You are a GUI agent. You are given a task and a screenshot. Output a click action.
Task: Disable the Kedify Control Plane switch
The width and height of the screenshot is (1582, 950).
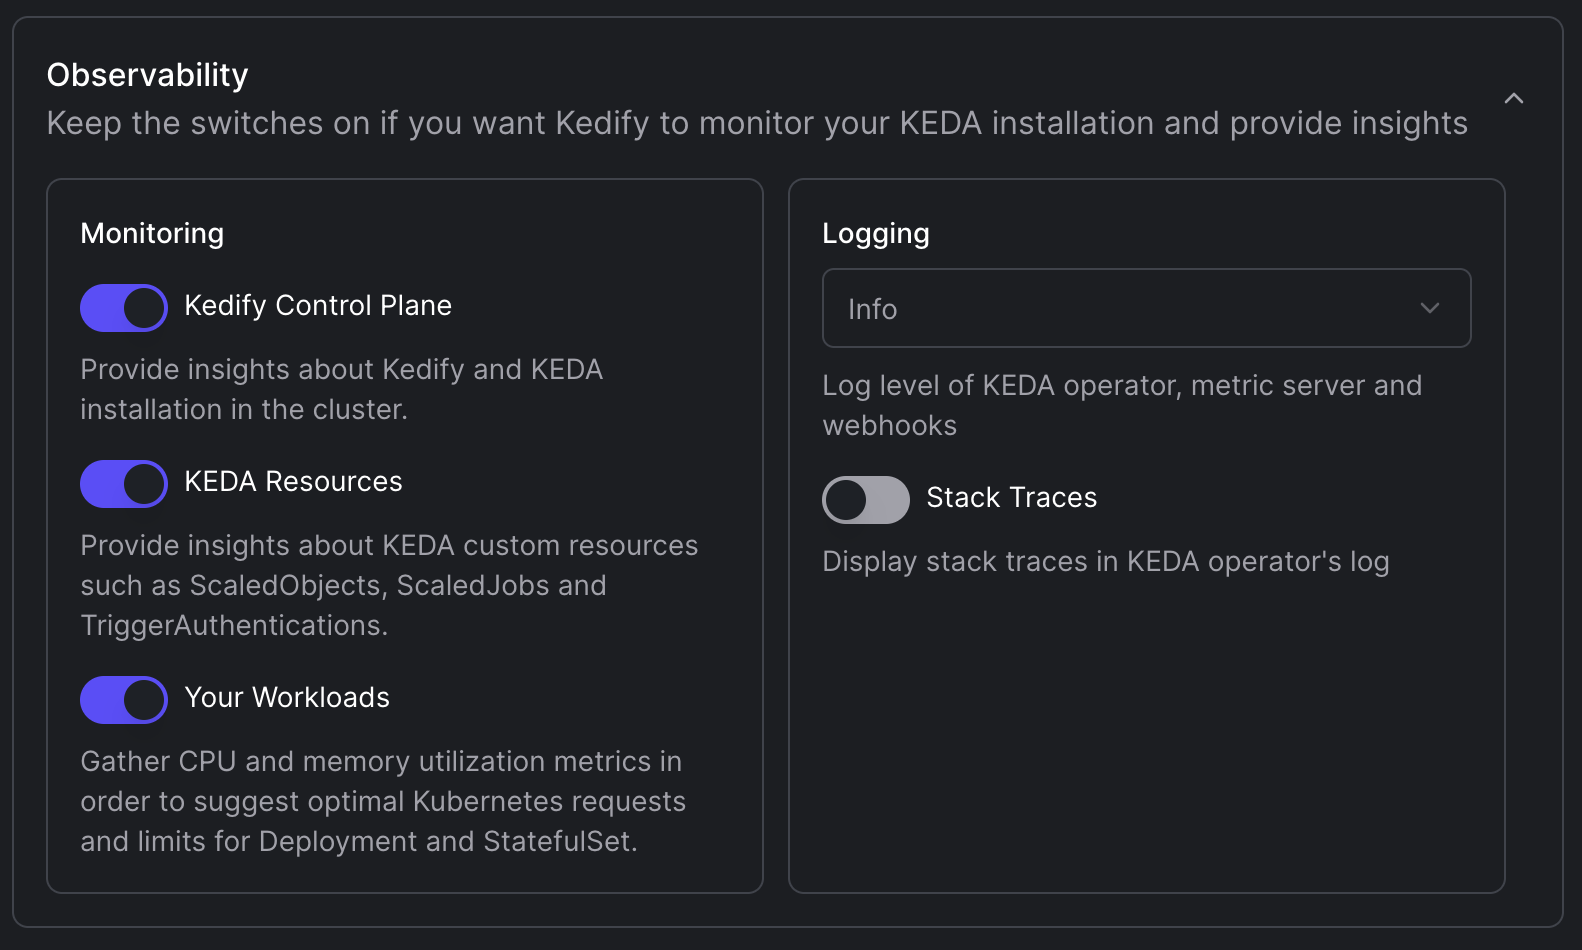click(124, 307)
